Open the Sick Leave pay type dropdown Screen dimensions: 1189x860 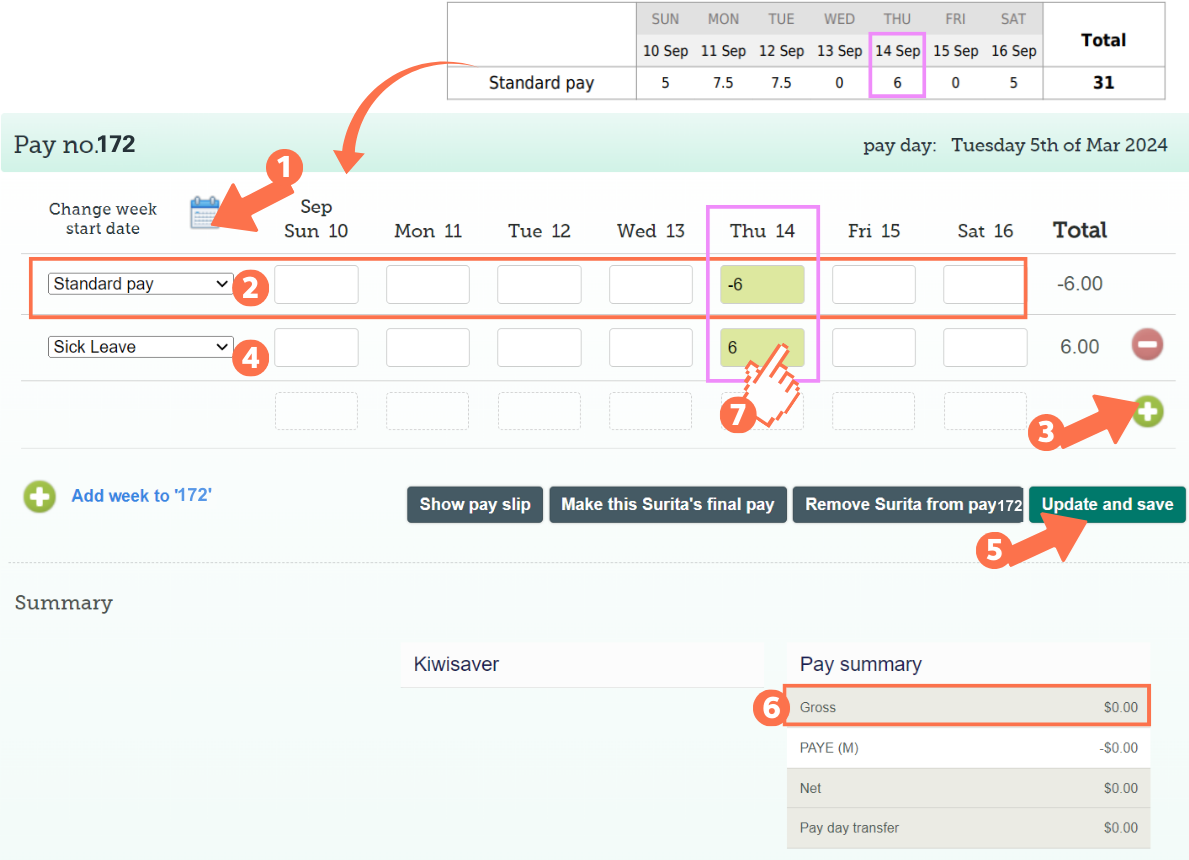tap(140, 346)
